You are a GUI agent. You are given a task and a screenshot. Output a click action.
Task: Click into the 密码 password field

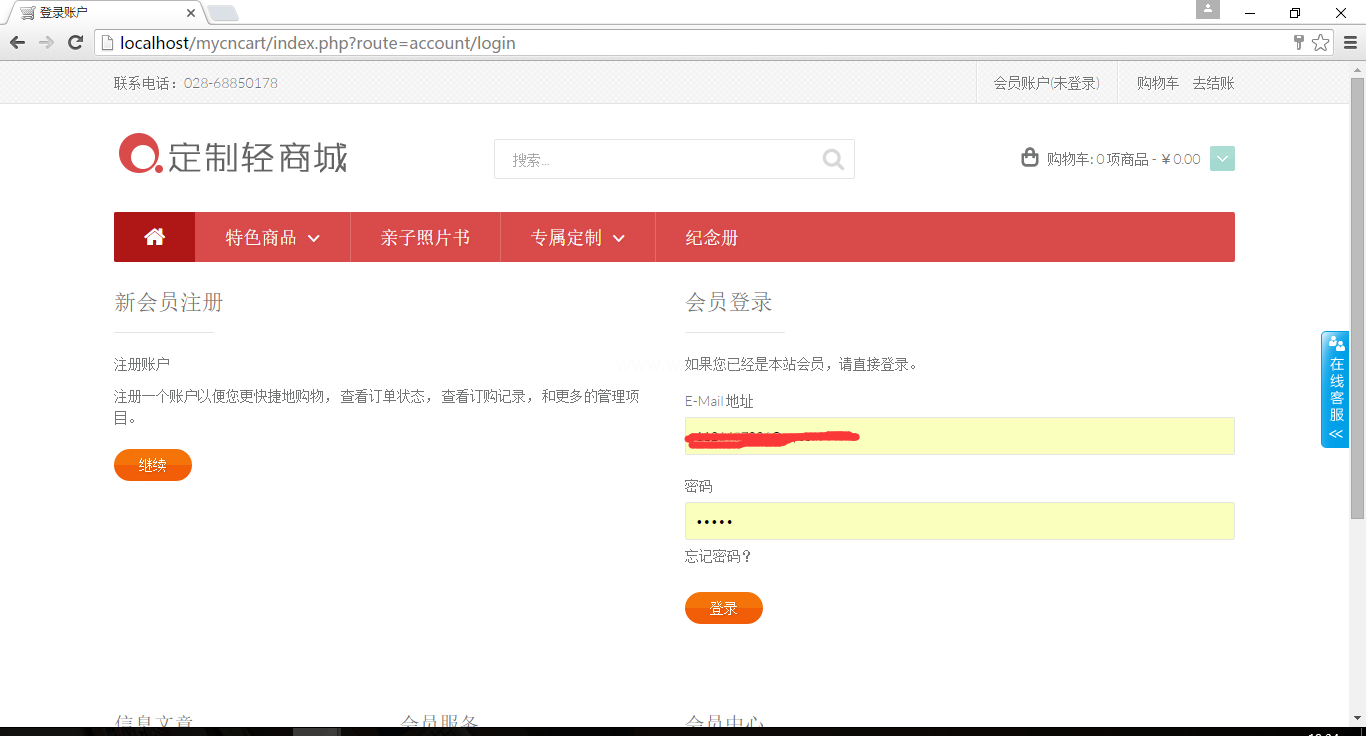pos(959,521)
